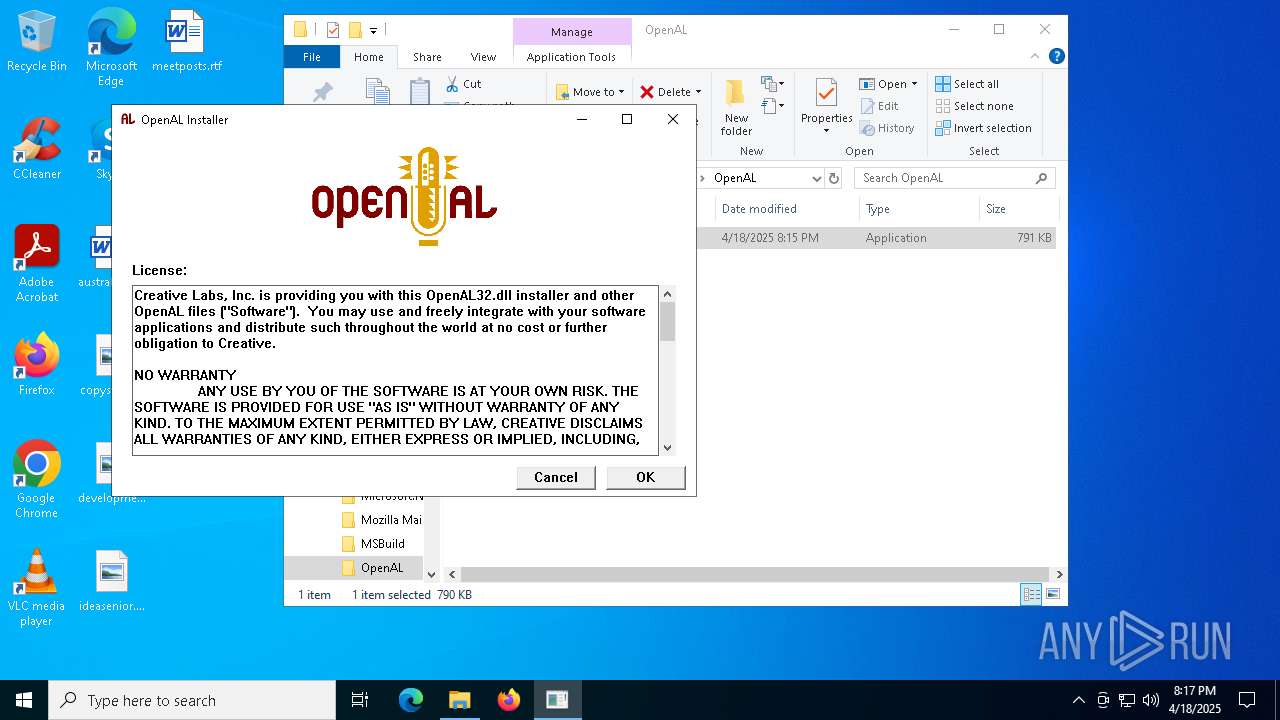Open the File menu in Explorer
Screen dimensions: 1280x720
(x=312, y=57)
